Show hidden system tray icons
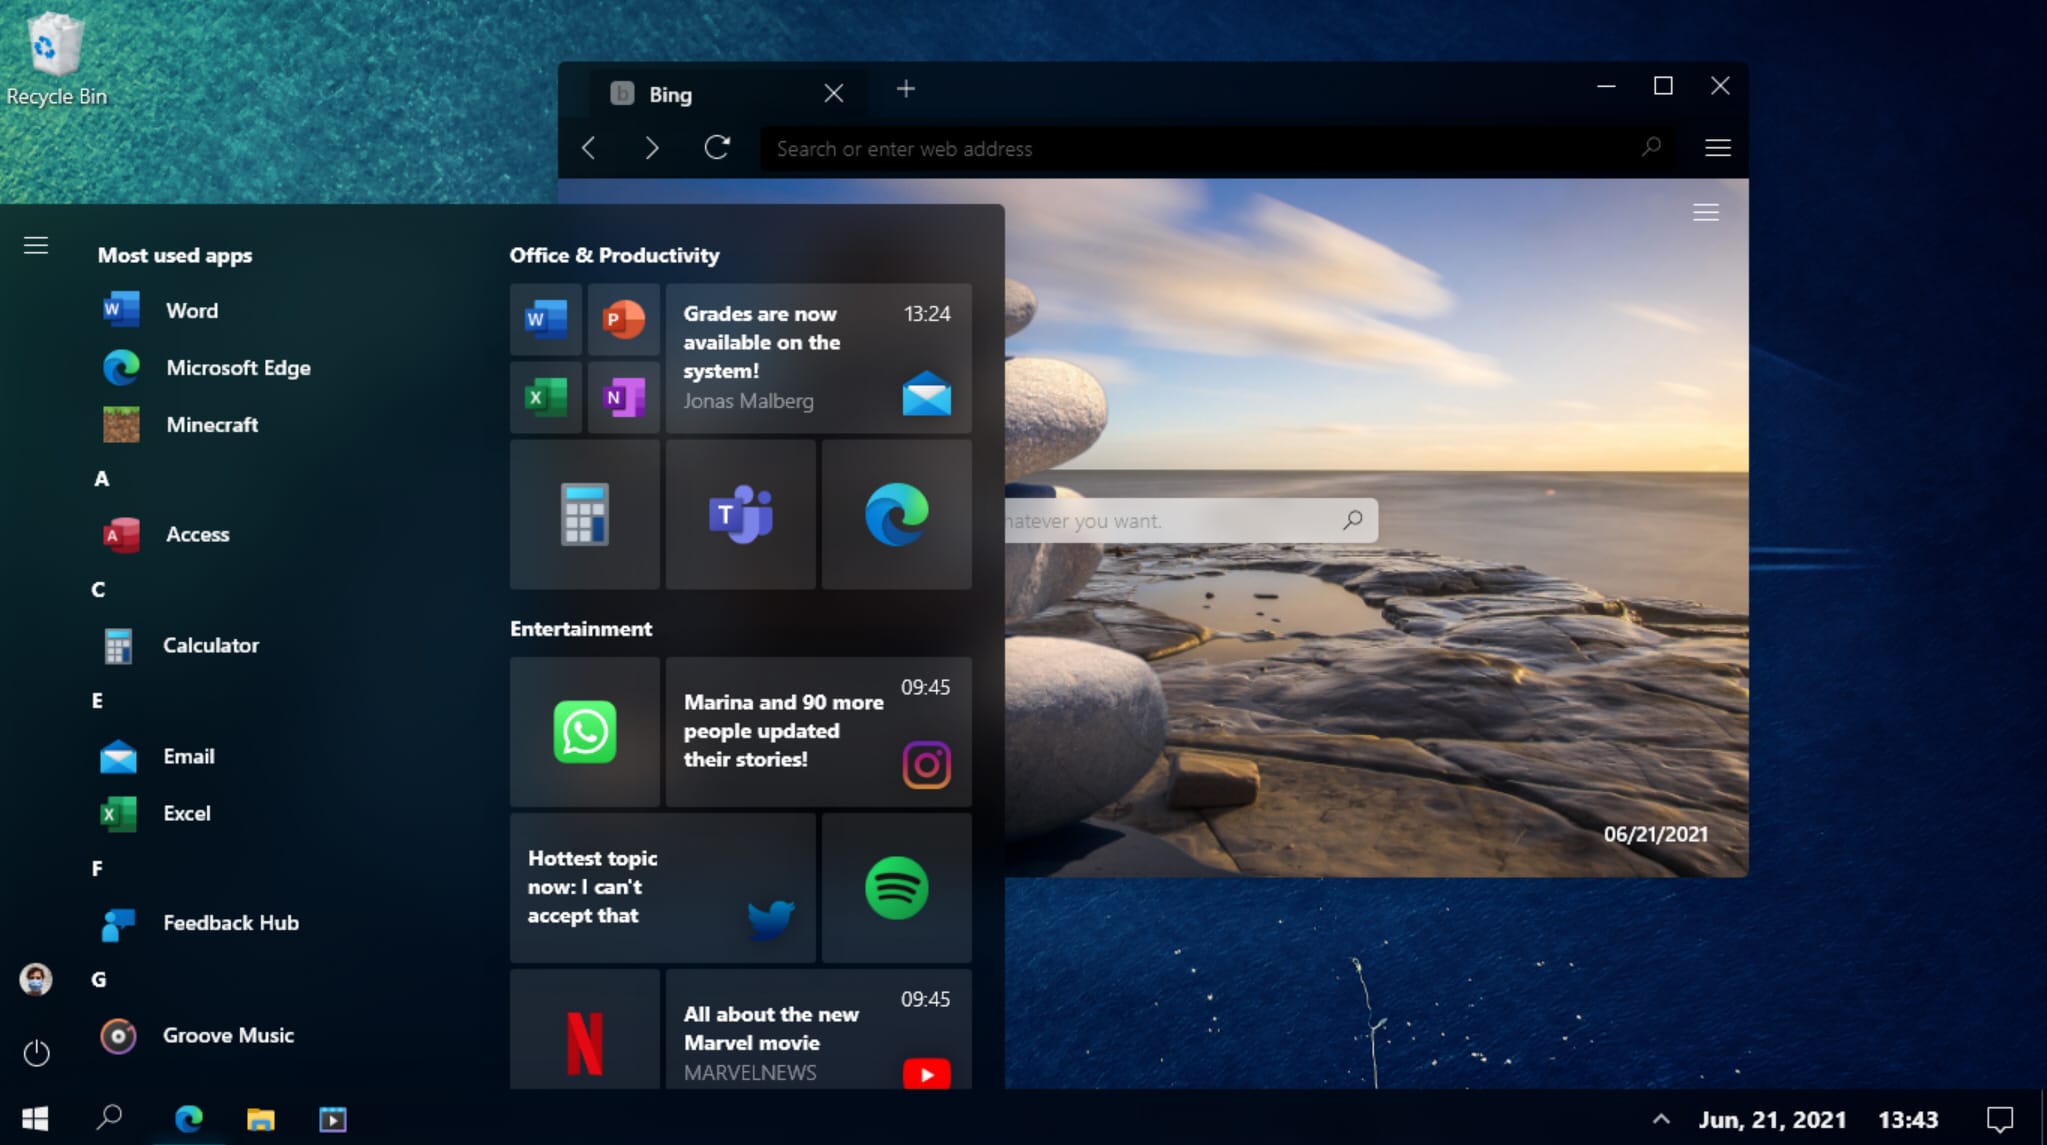2047x1145 pixels. pos(1661,1119)
